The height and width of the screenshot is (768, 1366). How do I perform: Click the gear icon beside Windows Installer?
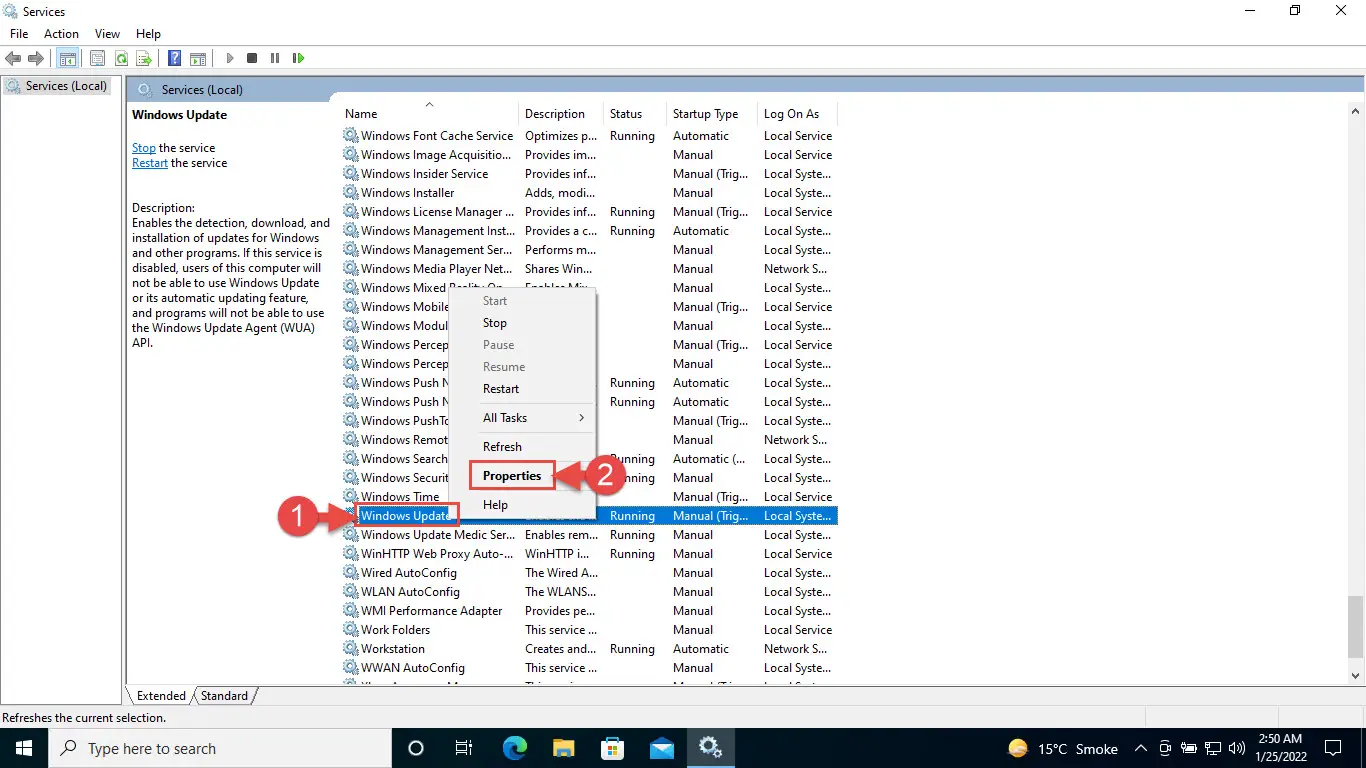point(351,192)
